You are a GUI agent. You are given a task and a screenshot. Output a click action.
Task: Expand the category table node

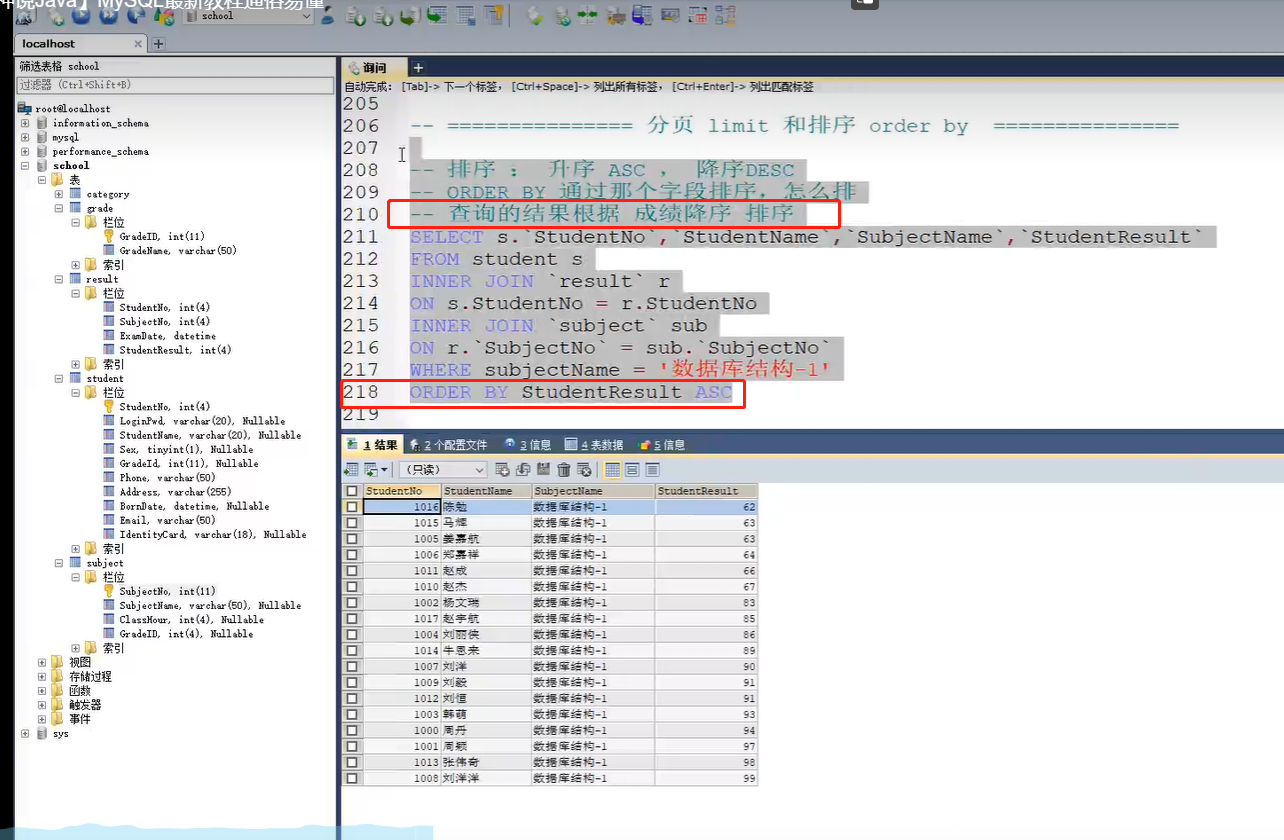click(59, 194)
